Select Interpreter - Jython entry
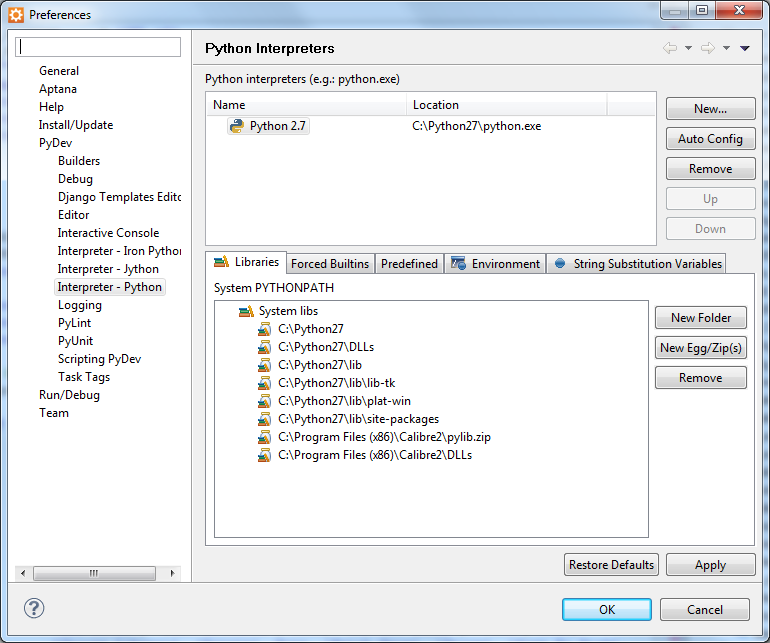The width and height of the screenshot is (770, 643). [108, 269]
